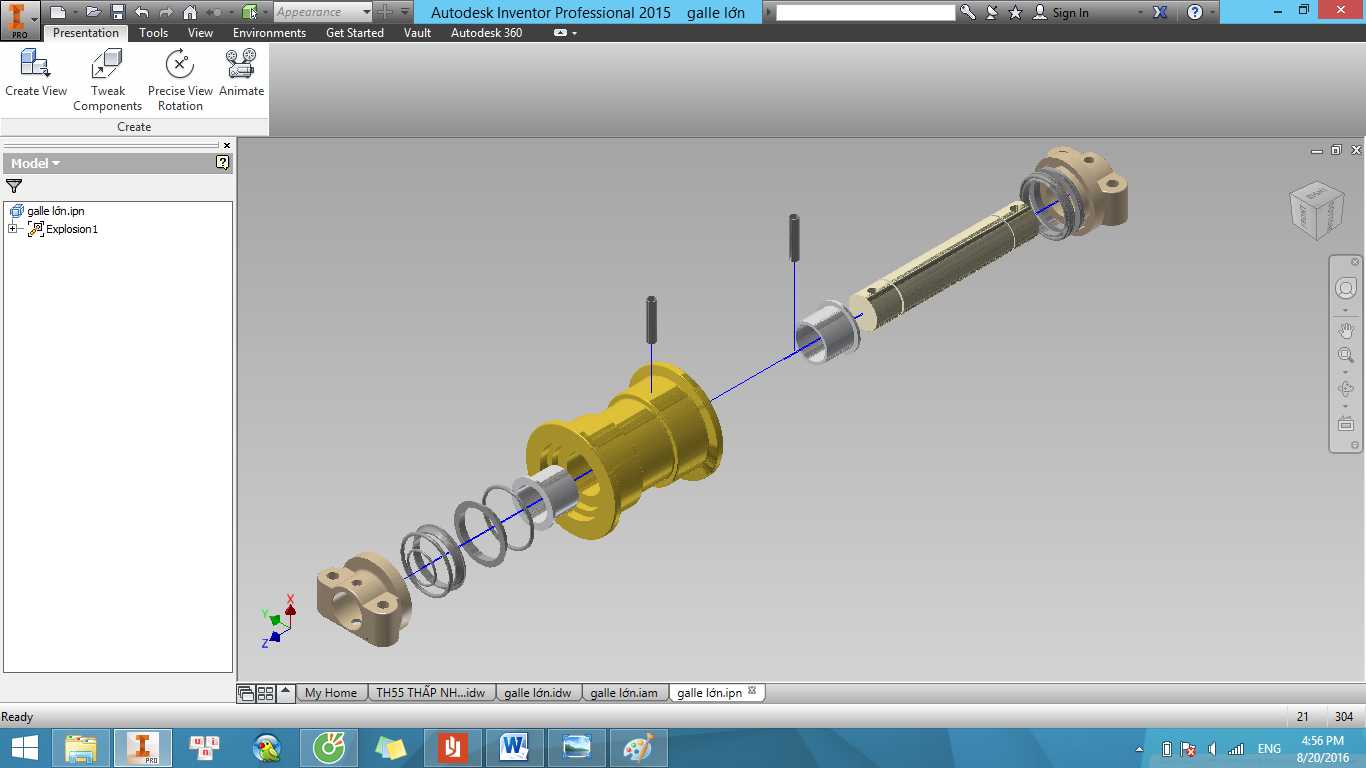1366x768 pixels.
Task: Open the Autodesk 360 ribbon tab
Action: point(487,33)
